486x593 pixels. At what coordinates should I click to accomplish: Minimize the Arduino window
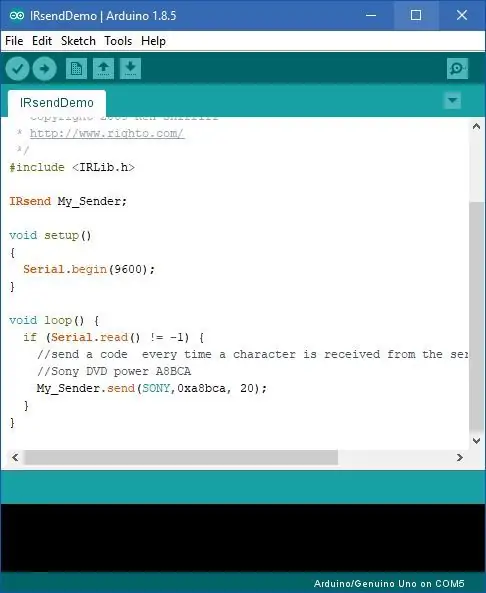click(x=371, y=16)
